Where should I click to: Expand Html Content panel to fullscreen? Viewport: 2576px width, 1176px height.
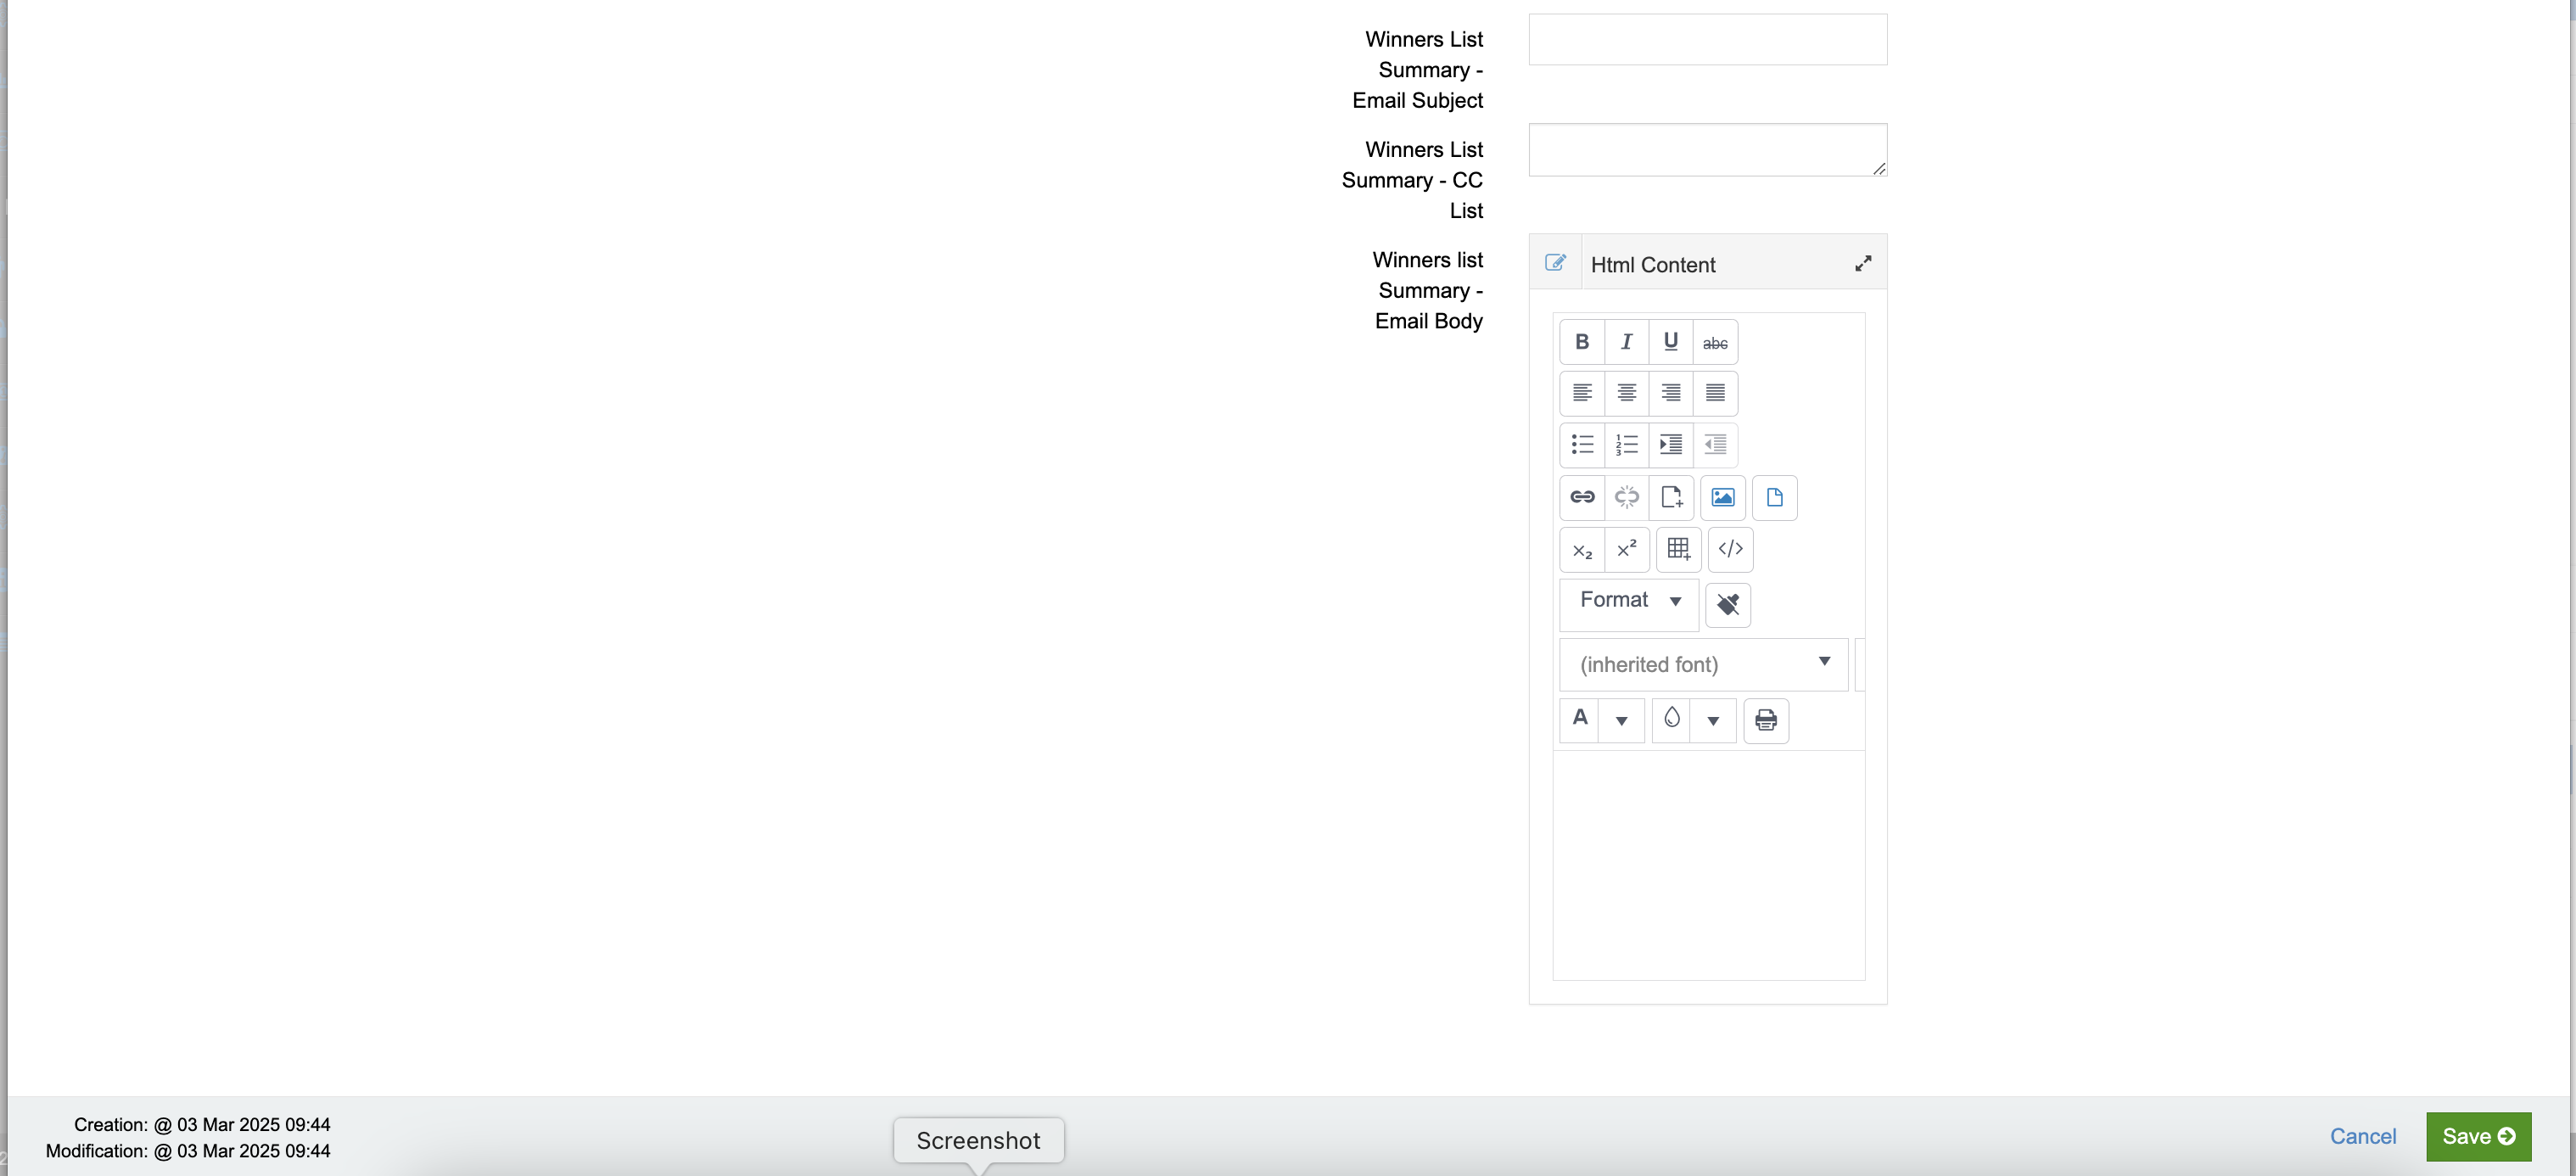click(1862, 264)
